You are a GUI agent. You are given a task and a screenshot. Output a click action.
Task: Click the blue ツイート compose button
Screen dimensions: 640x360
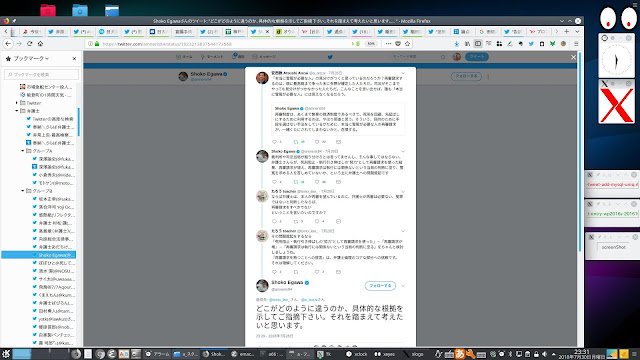point(477,57)
